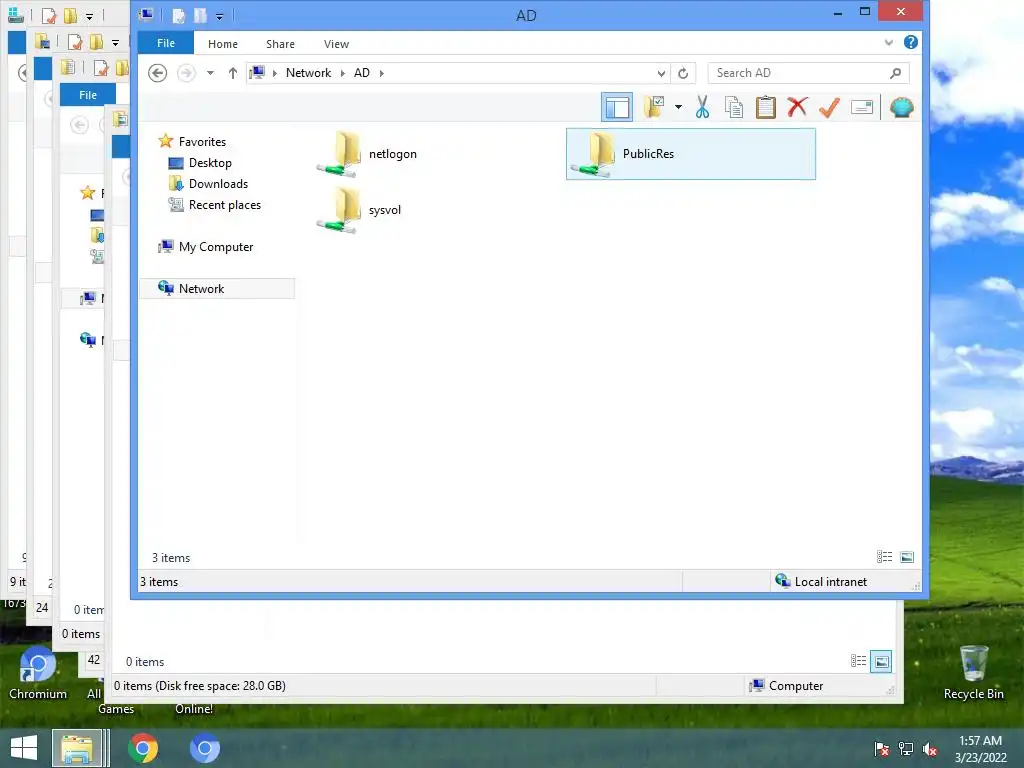Click the network tray icon
The width and height of the screenshot is (1024, 768).
pos(906,748)
